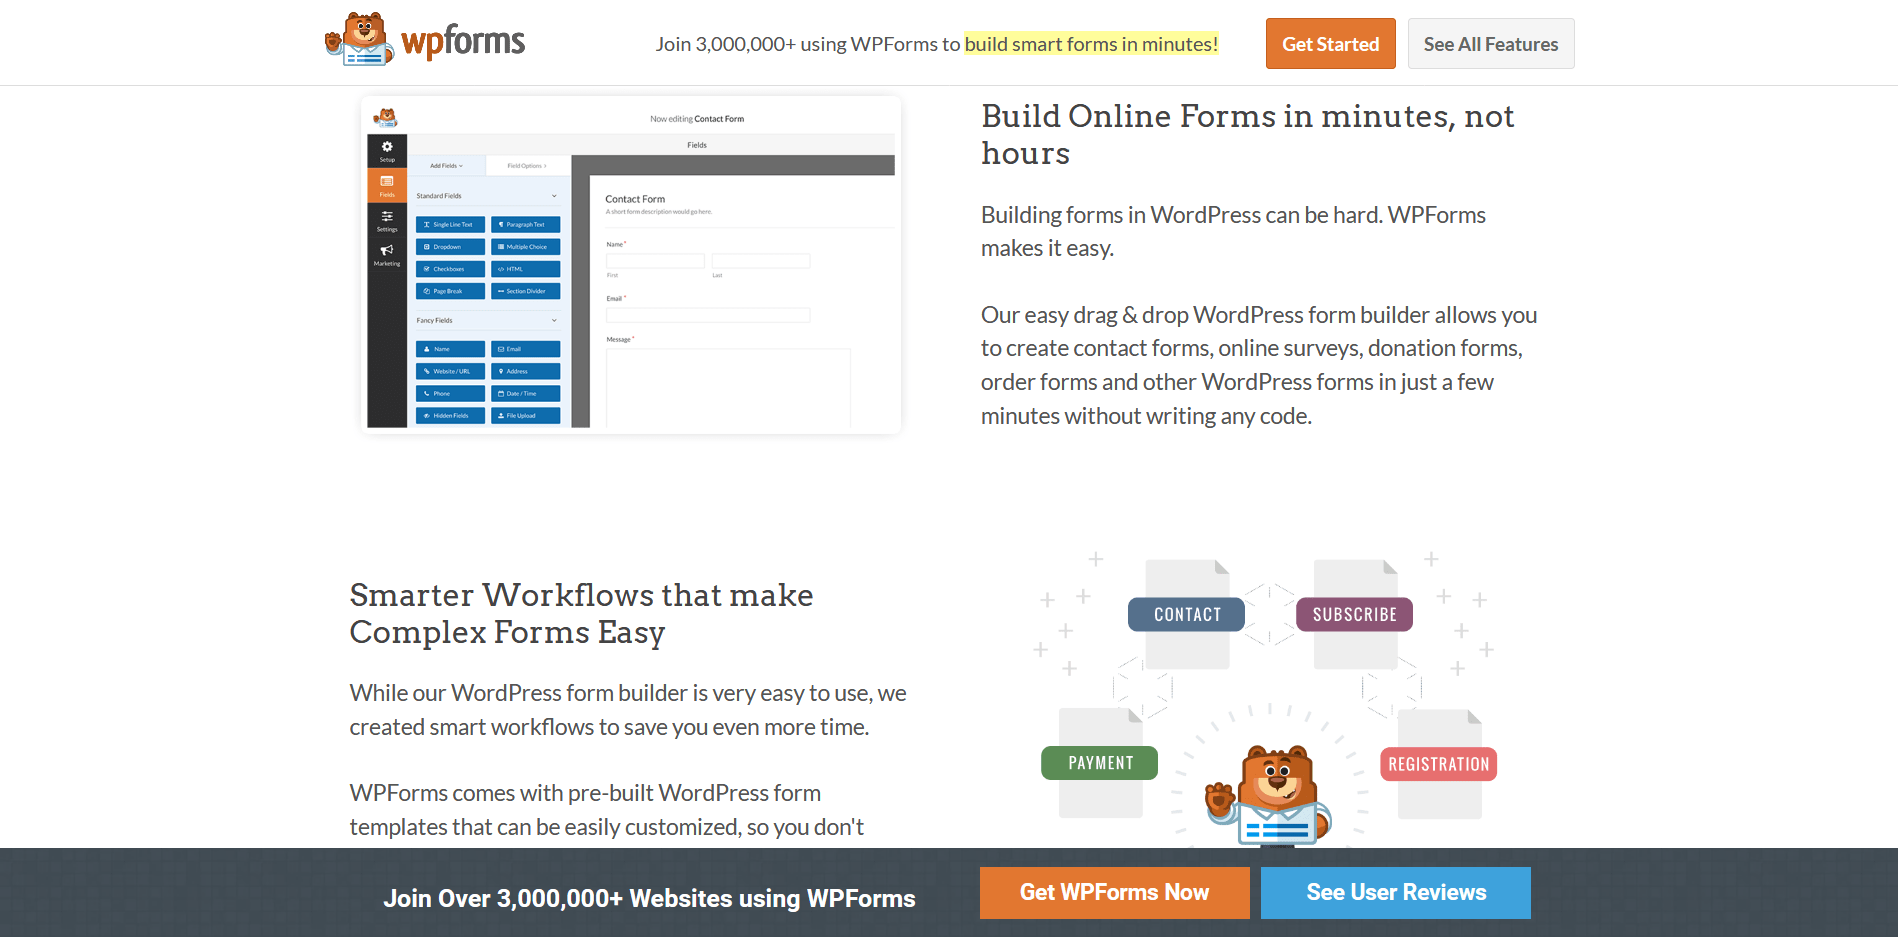Collapse the Fancy Fields section
Screen dimensions: 1898x937
pyautogui.click(x=554, y=320)
